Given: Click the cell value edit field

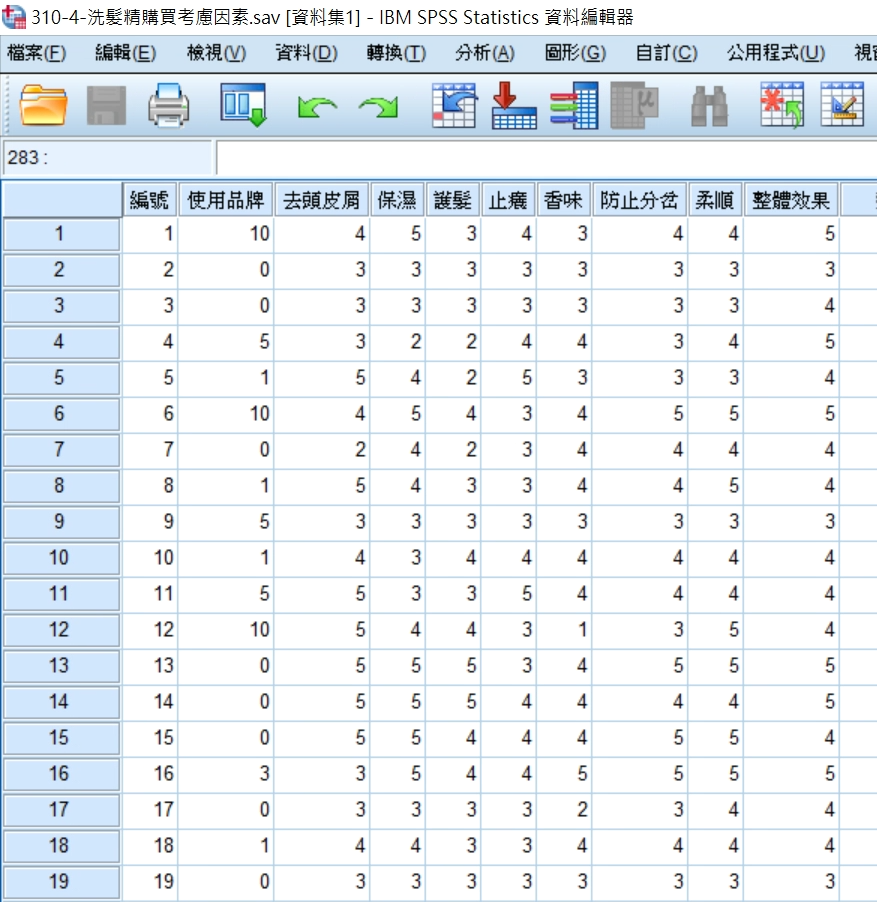Looking at the screenshot, I should (545, 158).
